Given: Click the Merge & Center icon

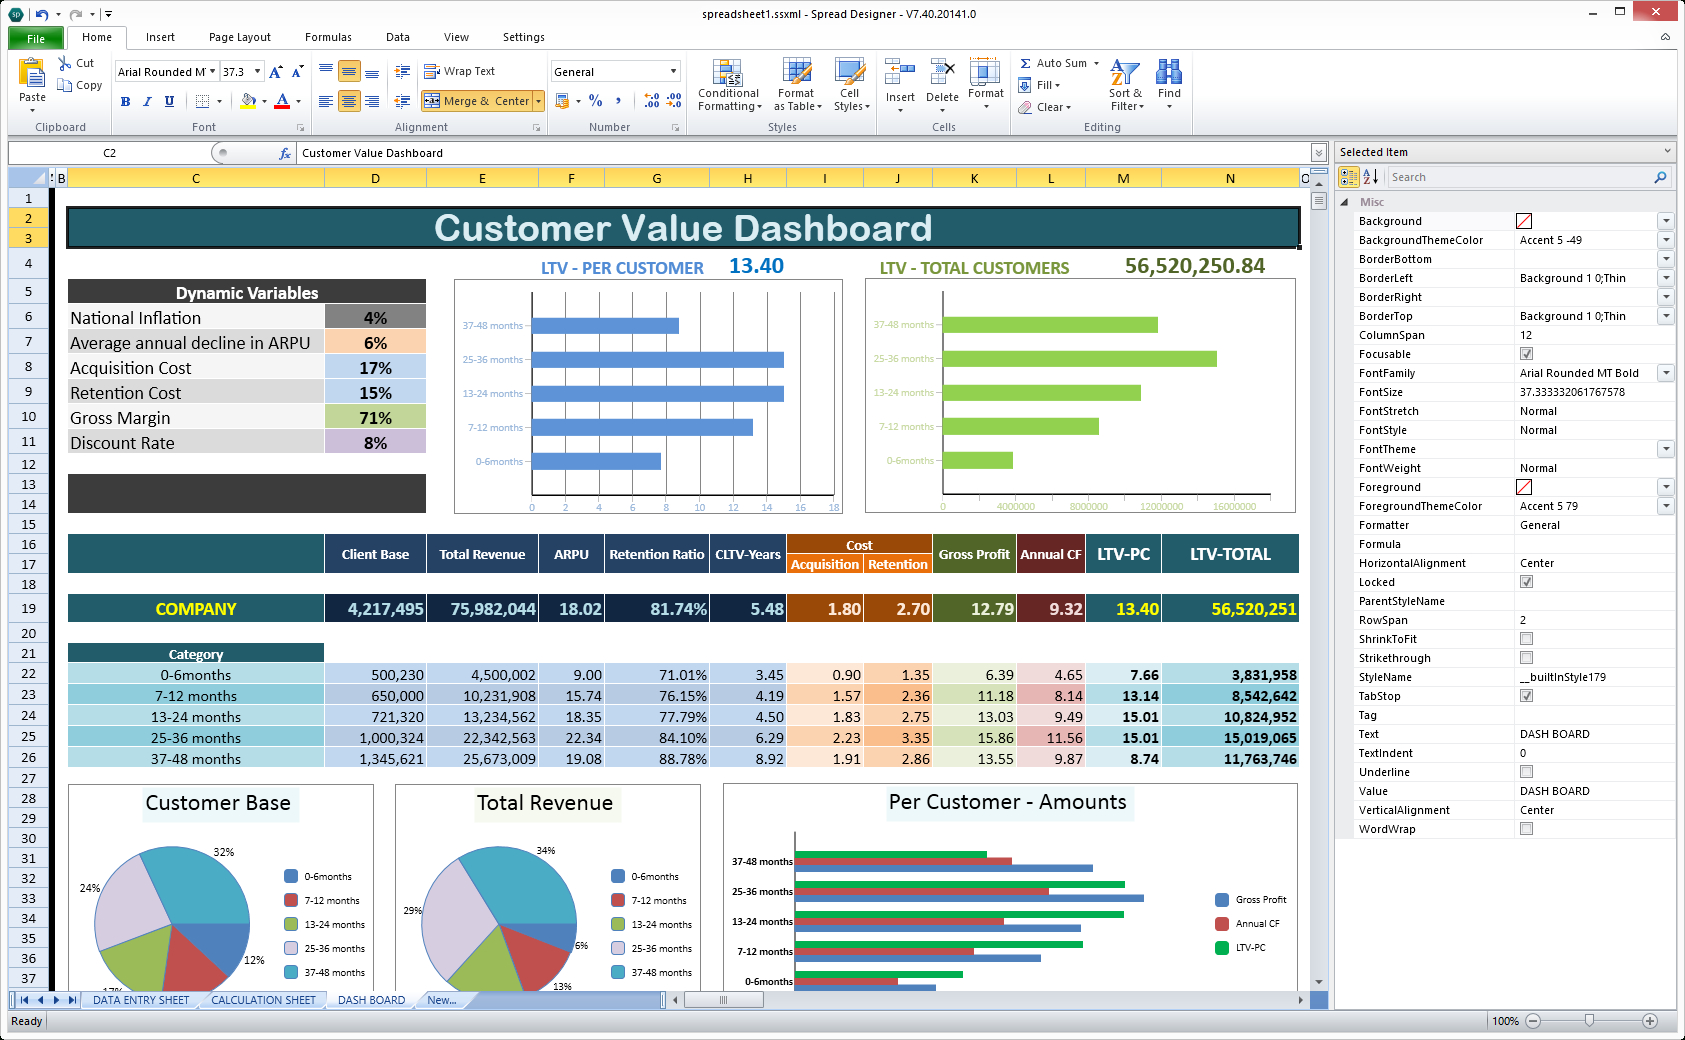Looking at the screenshot, I should pyautogui.click(x=432, y=101).
